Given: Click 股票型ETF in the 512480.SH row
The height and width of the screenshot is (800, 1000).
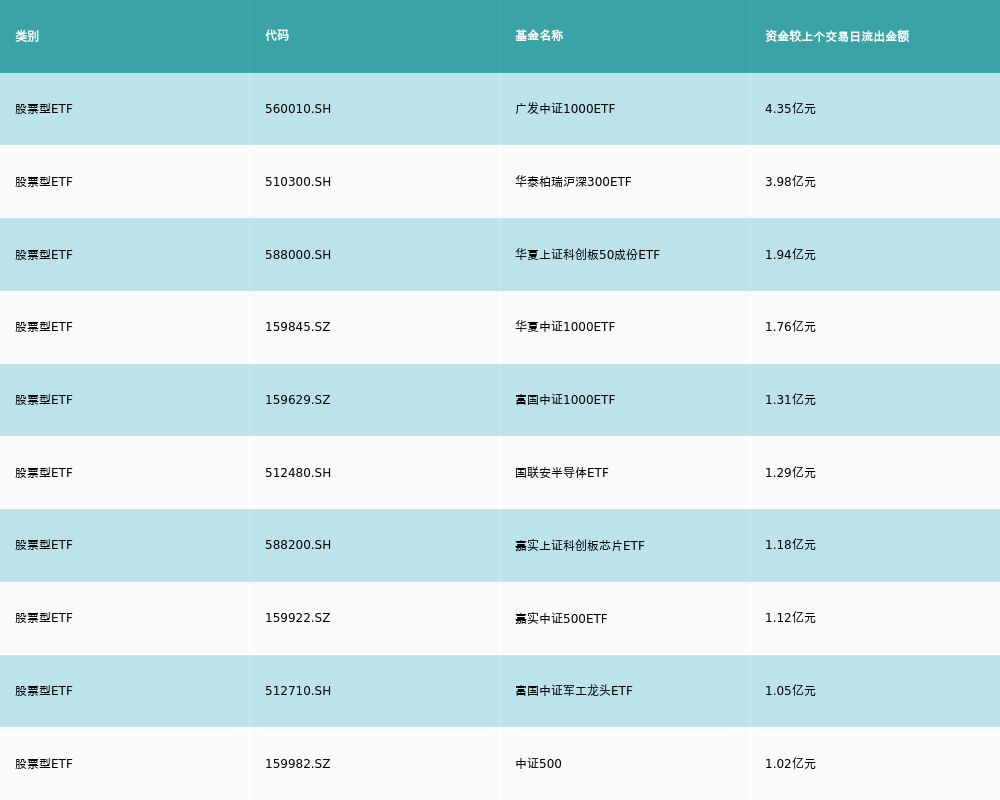Looking at the screenshot, I should pyautogui.click(x=44, y=473).
